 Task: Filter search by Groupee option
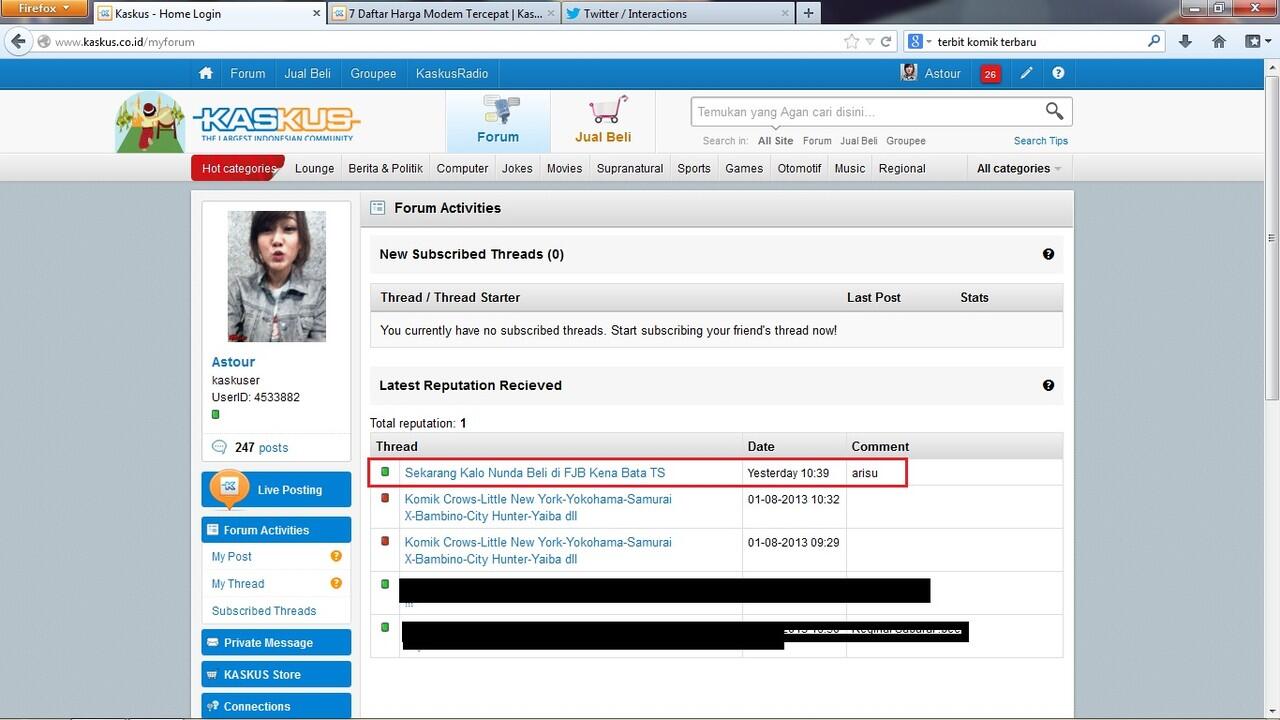pos(906,141)
